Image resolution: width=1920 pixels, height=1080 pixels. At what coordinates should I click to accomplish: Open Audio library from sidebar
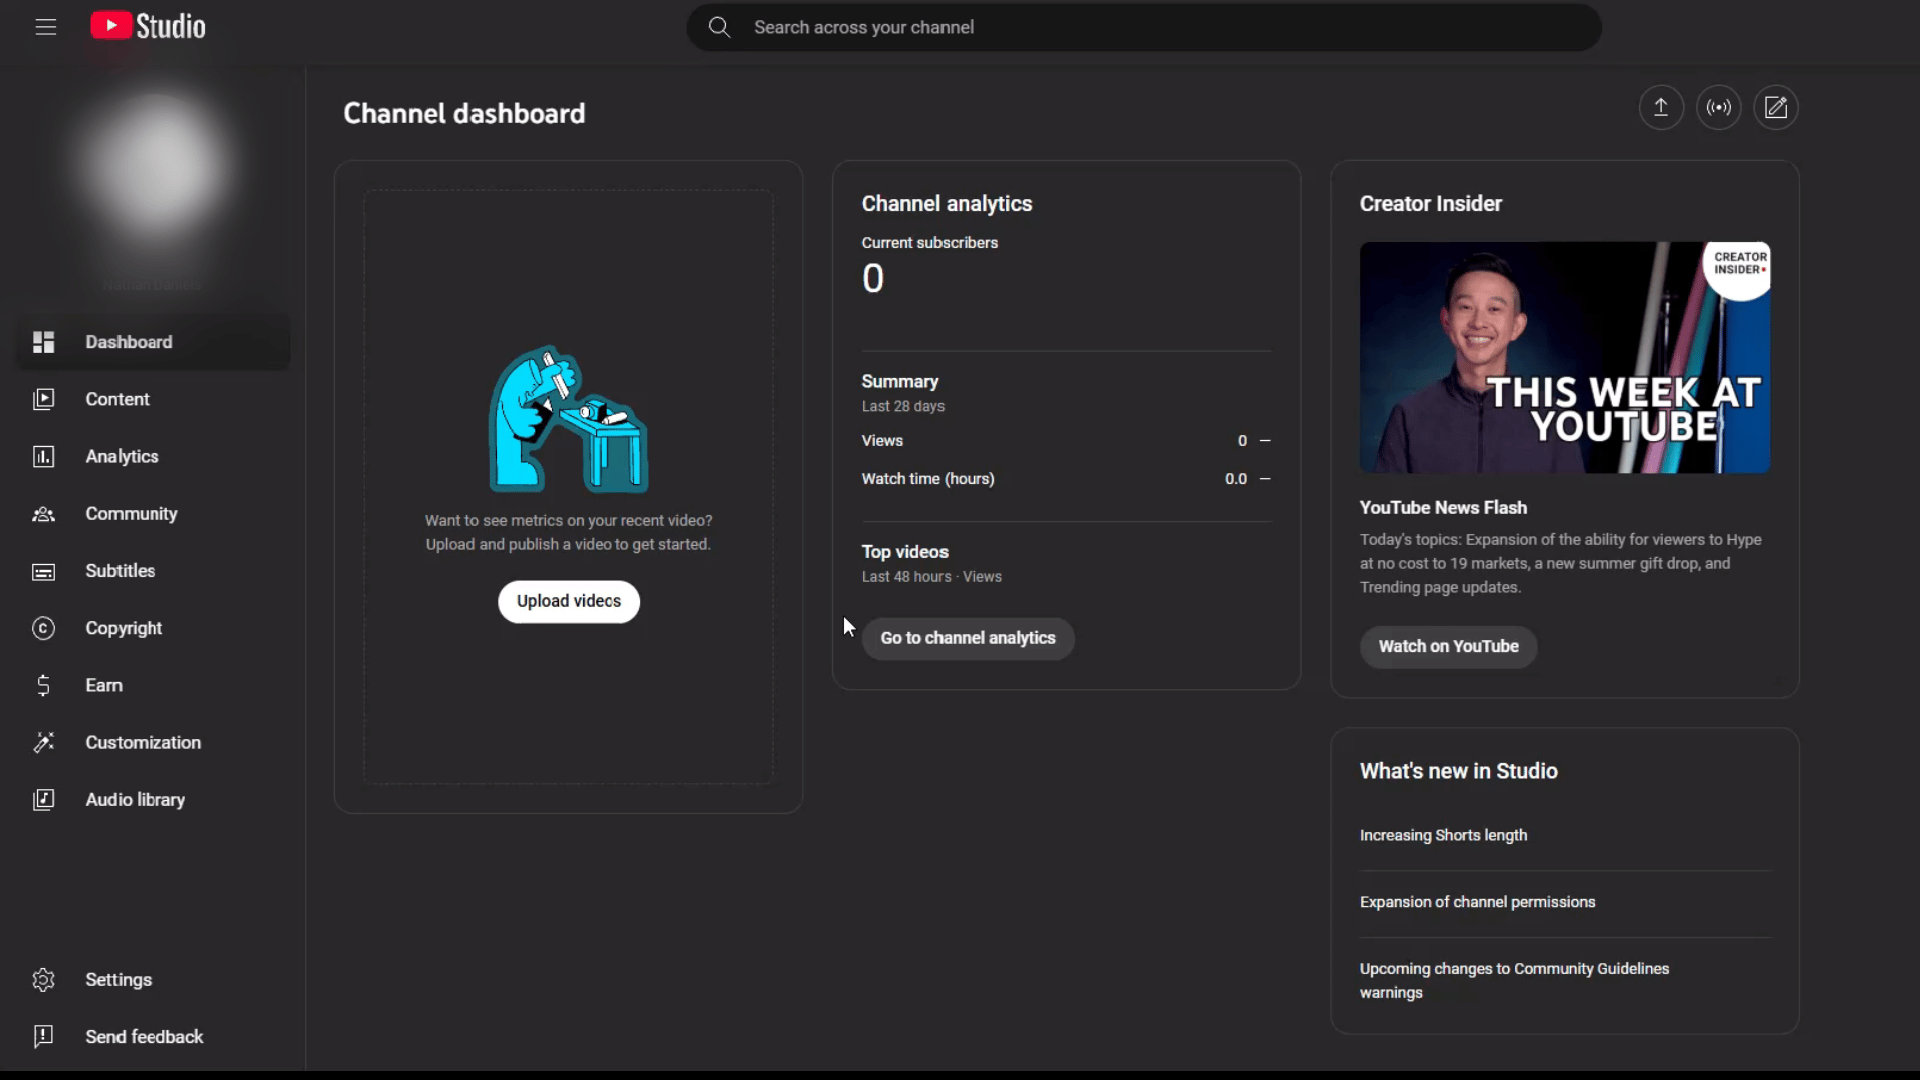pos(153,800)
